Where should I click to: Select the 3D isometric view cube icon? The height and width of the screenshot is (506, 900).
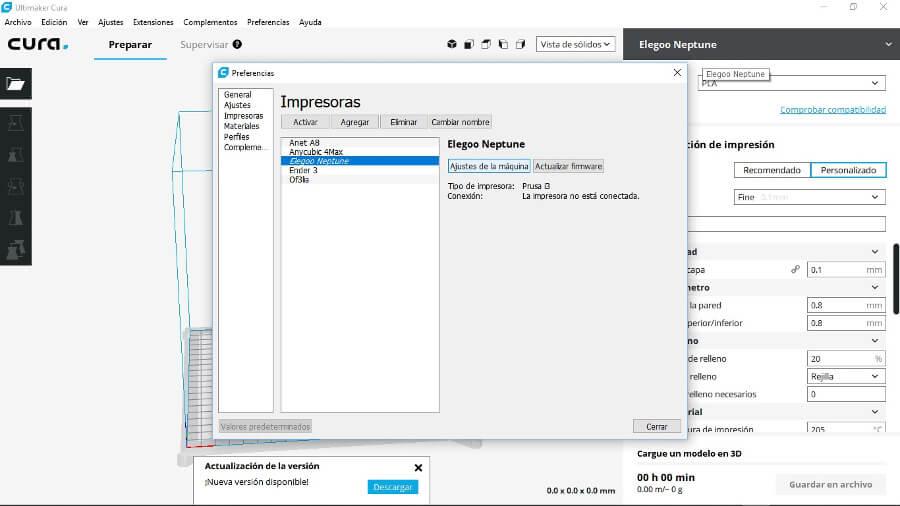pos(452,44)
